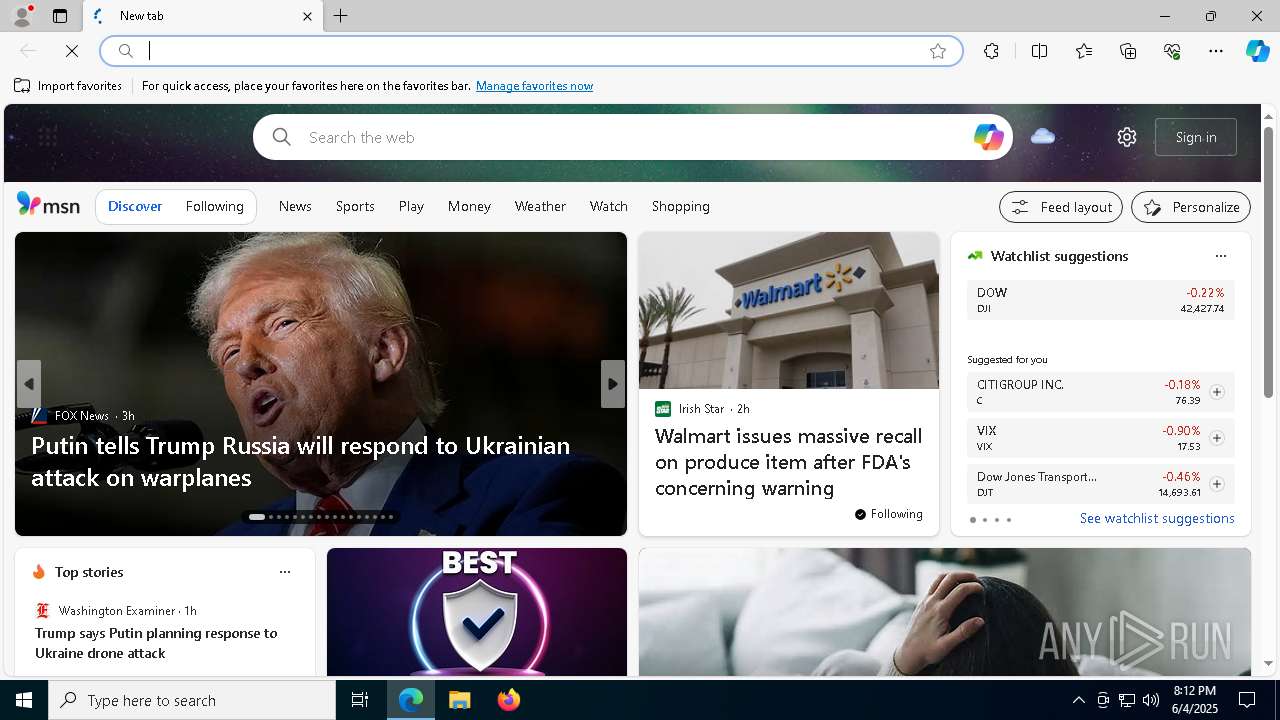Viewport: 1280px width, 720px height.
Task: Open the weather cloud icon
Action: click(1043, 136)
